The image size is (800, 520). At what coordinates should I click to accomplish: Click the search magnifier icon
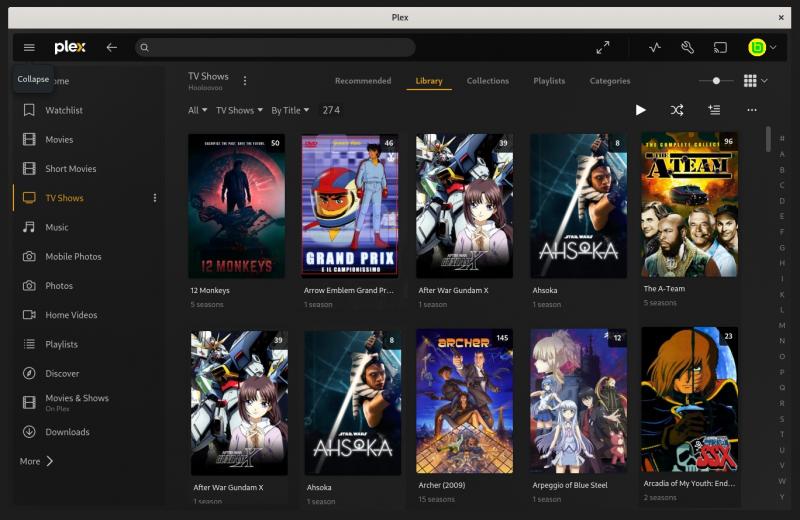click(144, 47)
